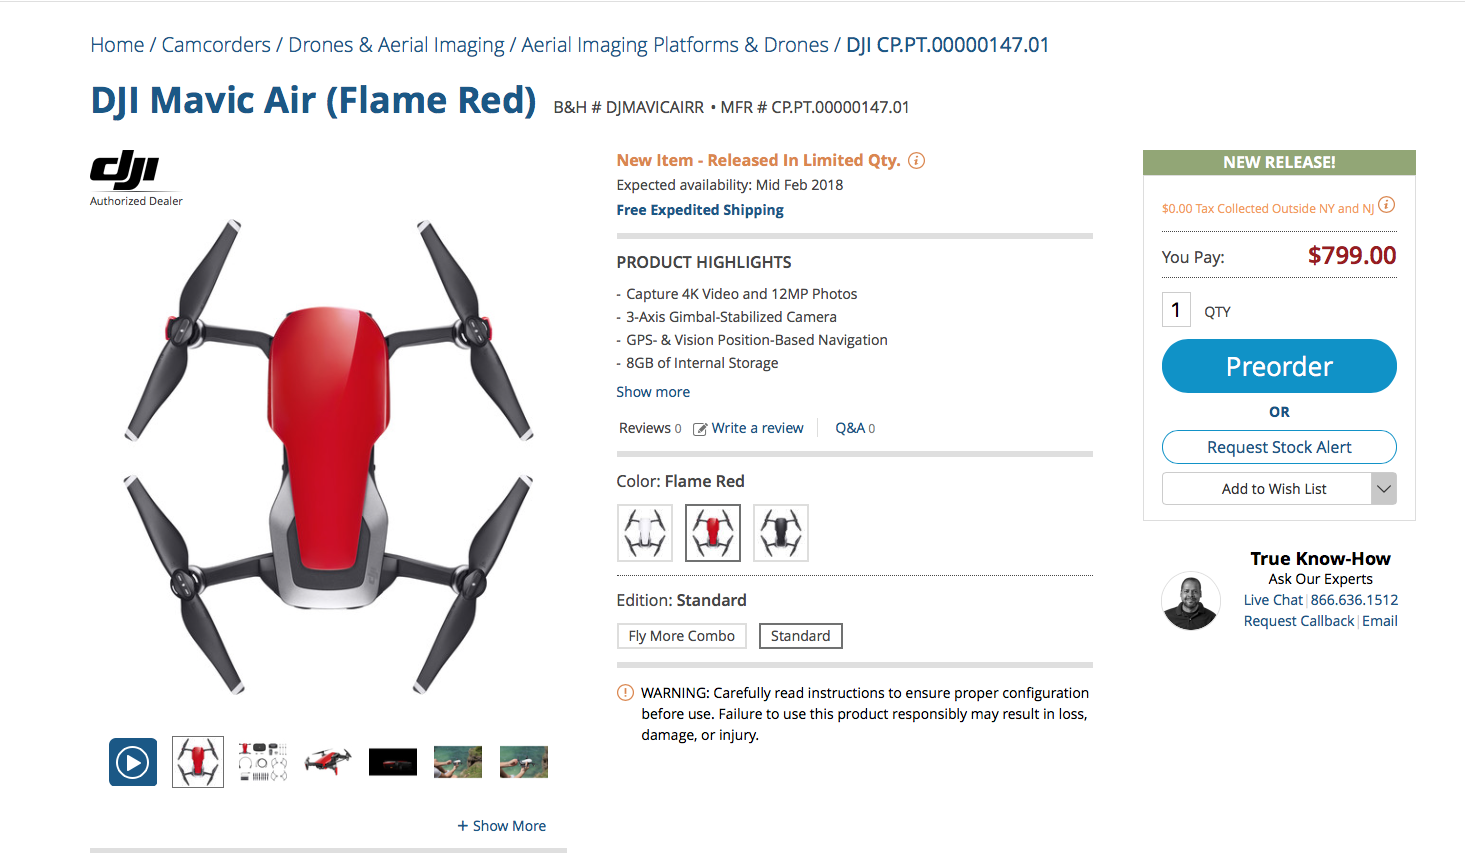Click the expert's avatar photo
Screen dimensions: 1465x867
coord(1190,601)
